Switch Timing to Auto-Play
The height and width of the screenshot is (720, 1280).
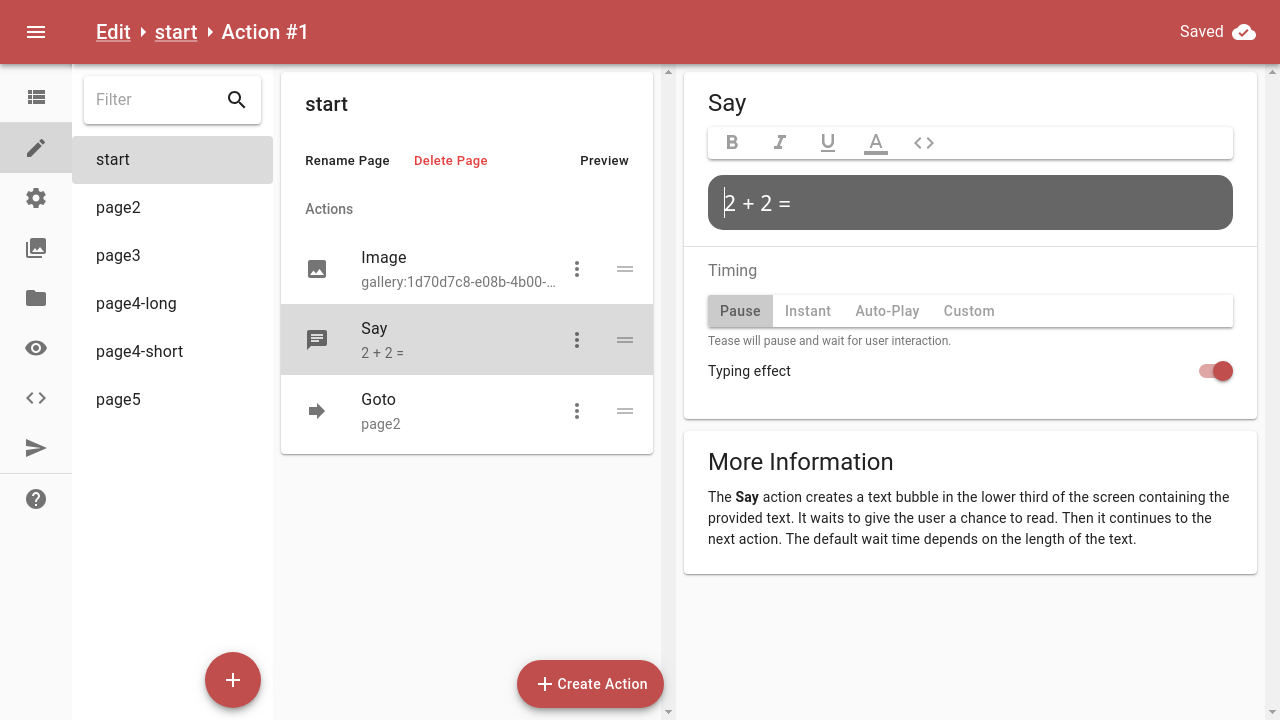[x=887, y=311]
